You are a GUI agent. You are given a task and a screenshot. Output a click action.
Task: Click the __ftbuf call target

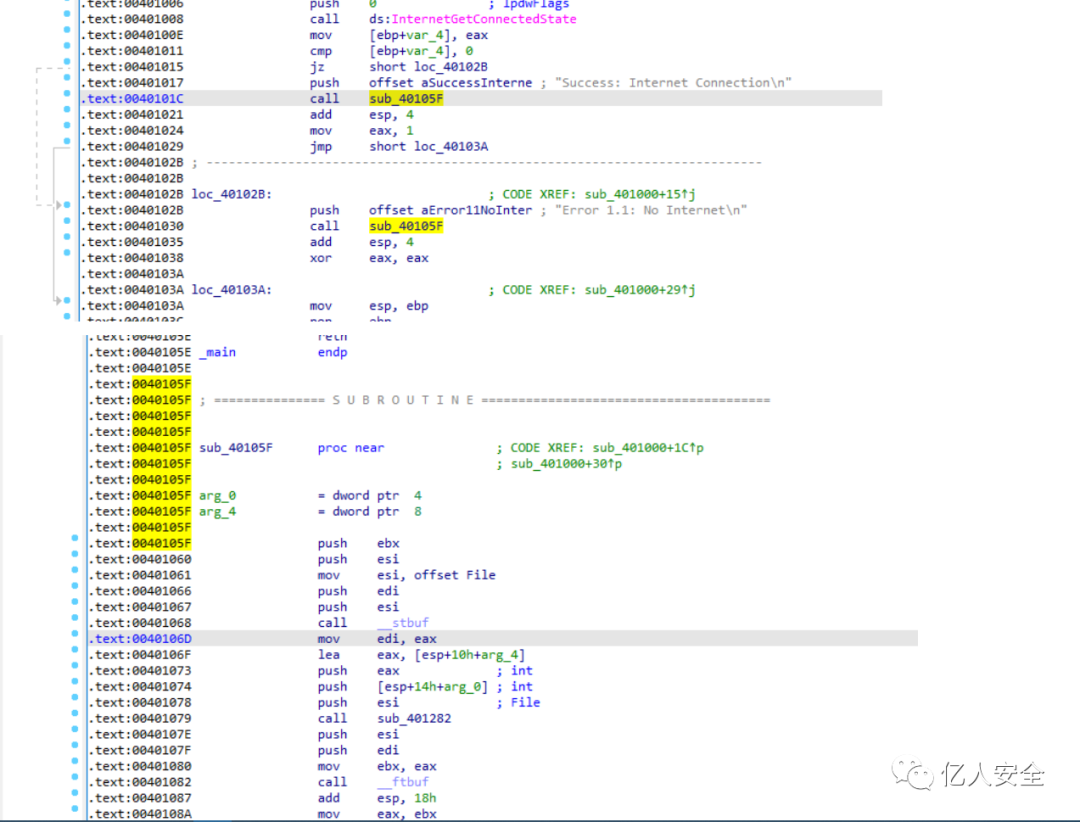[403, 782]
